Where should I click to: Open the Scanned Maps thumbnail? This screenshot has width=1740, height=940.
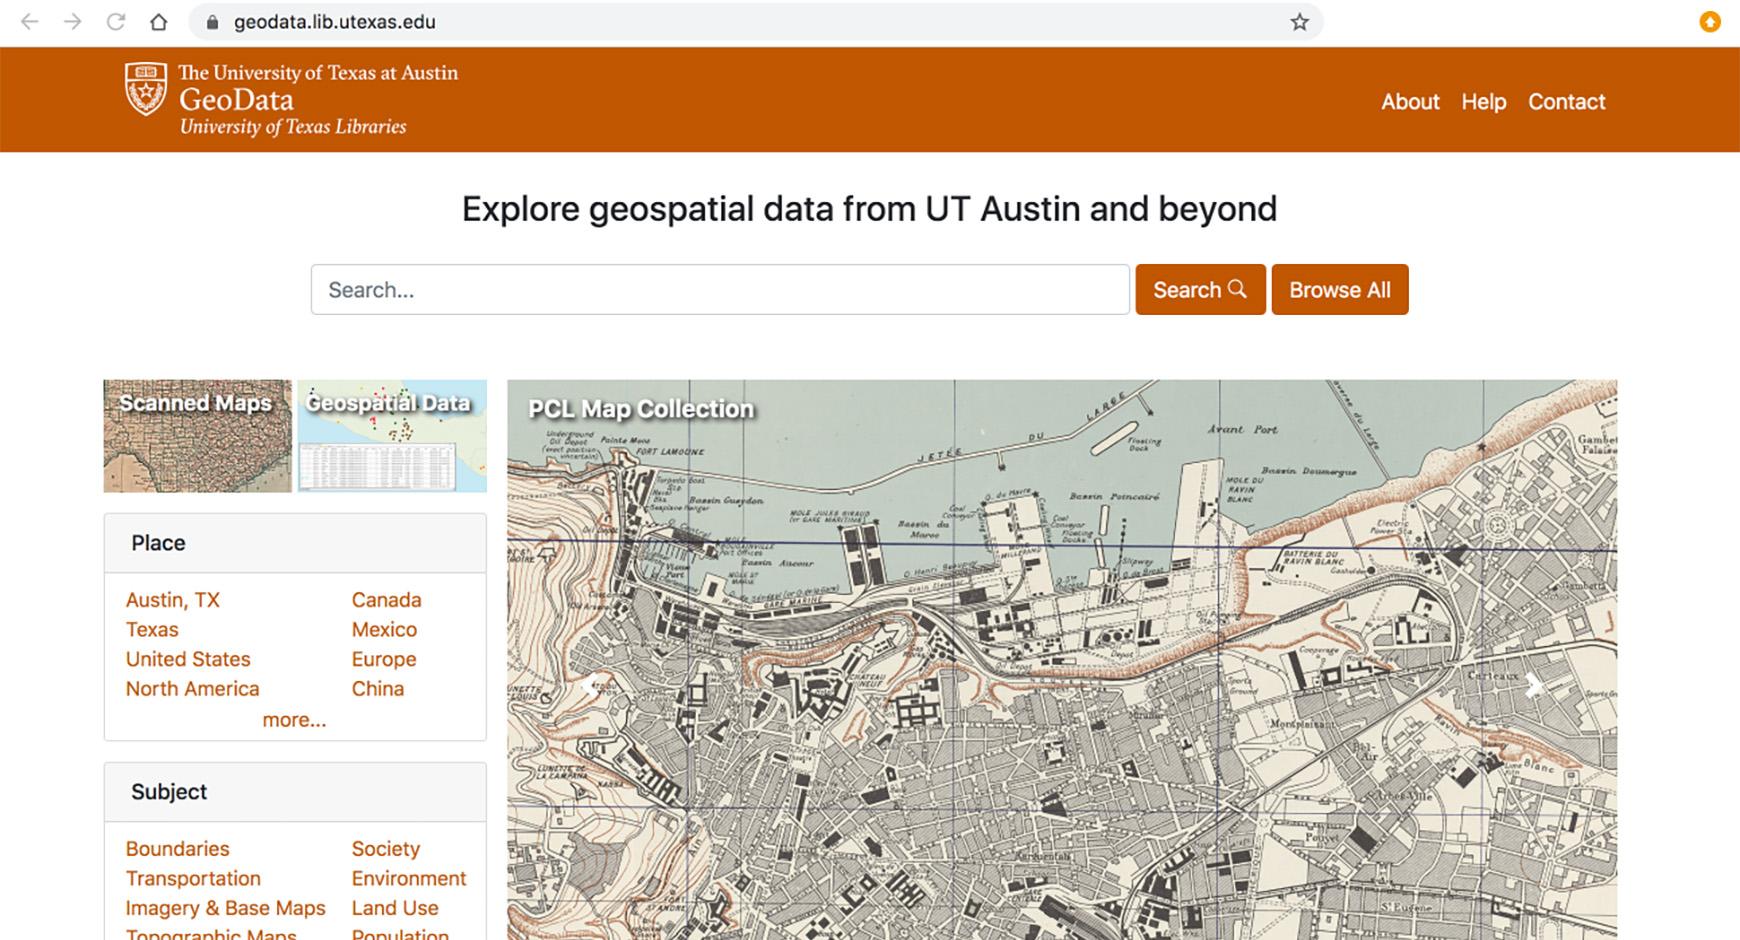point(198,435)
